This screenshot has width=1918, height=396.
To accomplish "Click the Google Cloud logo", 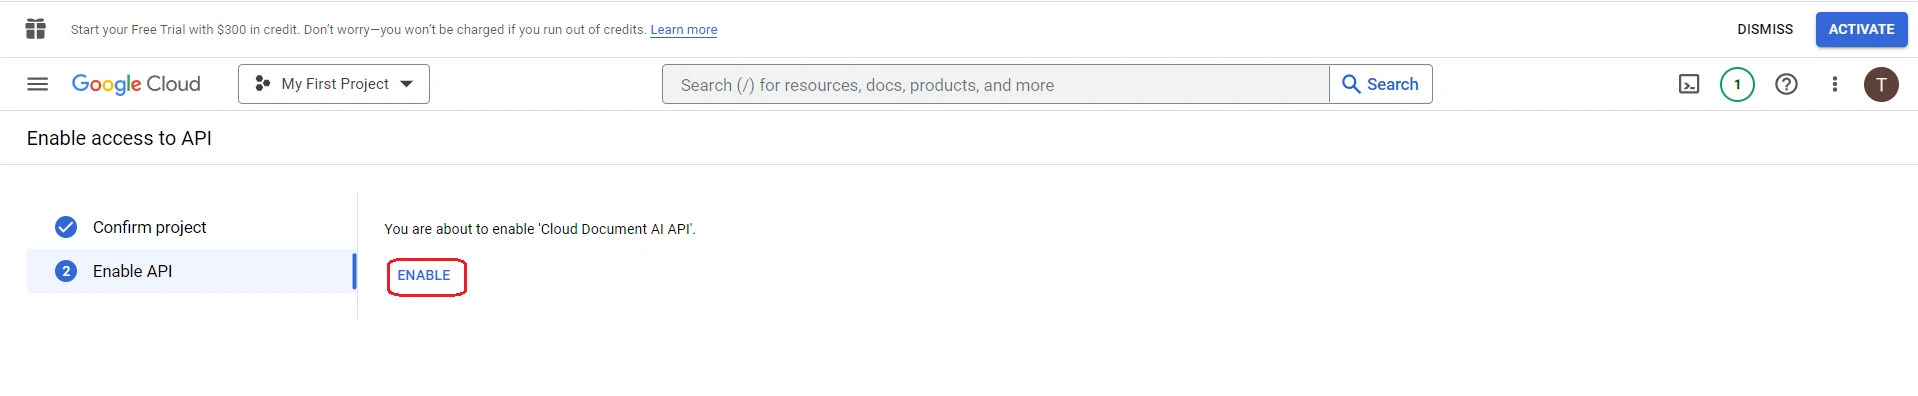I will 136,84.
